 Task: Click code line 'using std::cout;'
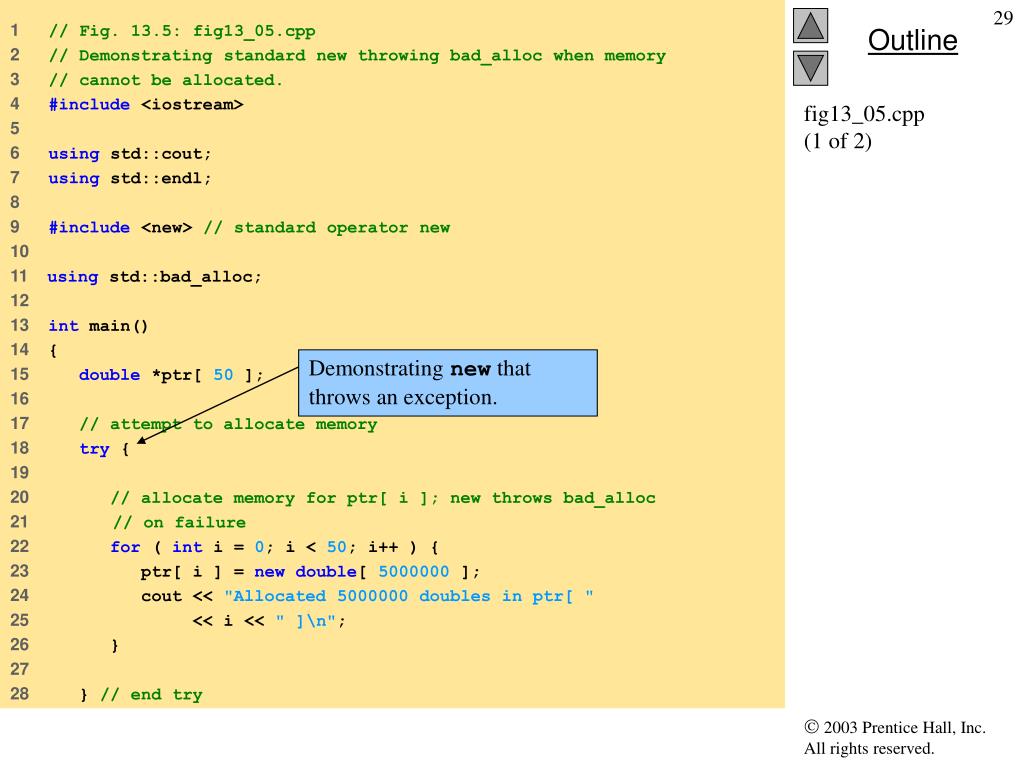(x=130, y=153)
